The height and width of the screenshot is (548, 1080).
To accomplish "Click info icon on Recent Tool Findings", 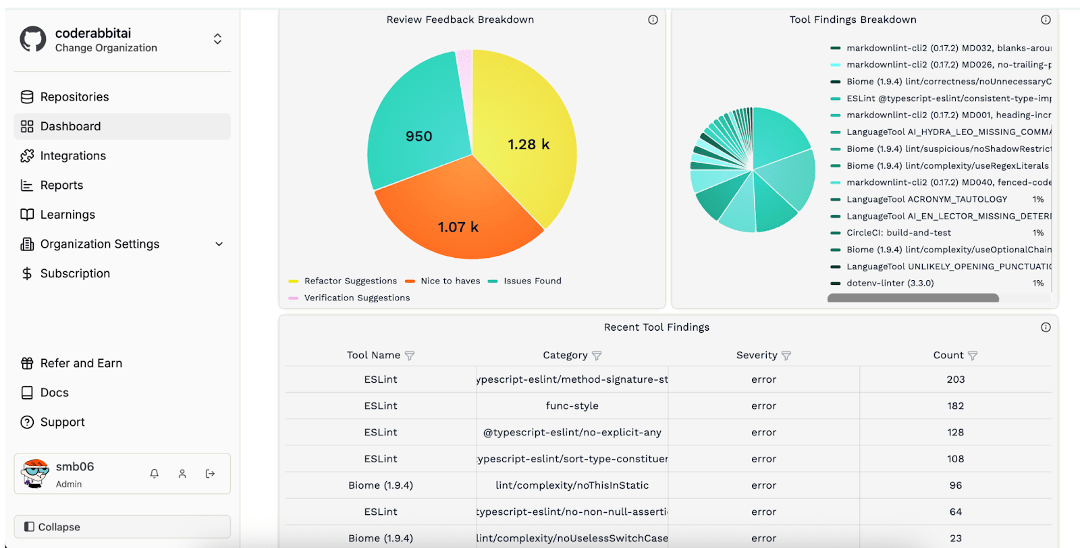I will 1046,327.
